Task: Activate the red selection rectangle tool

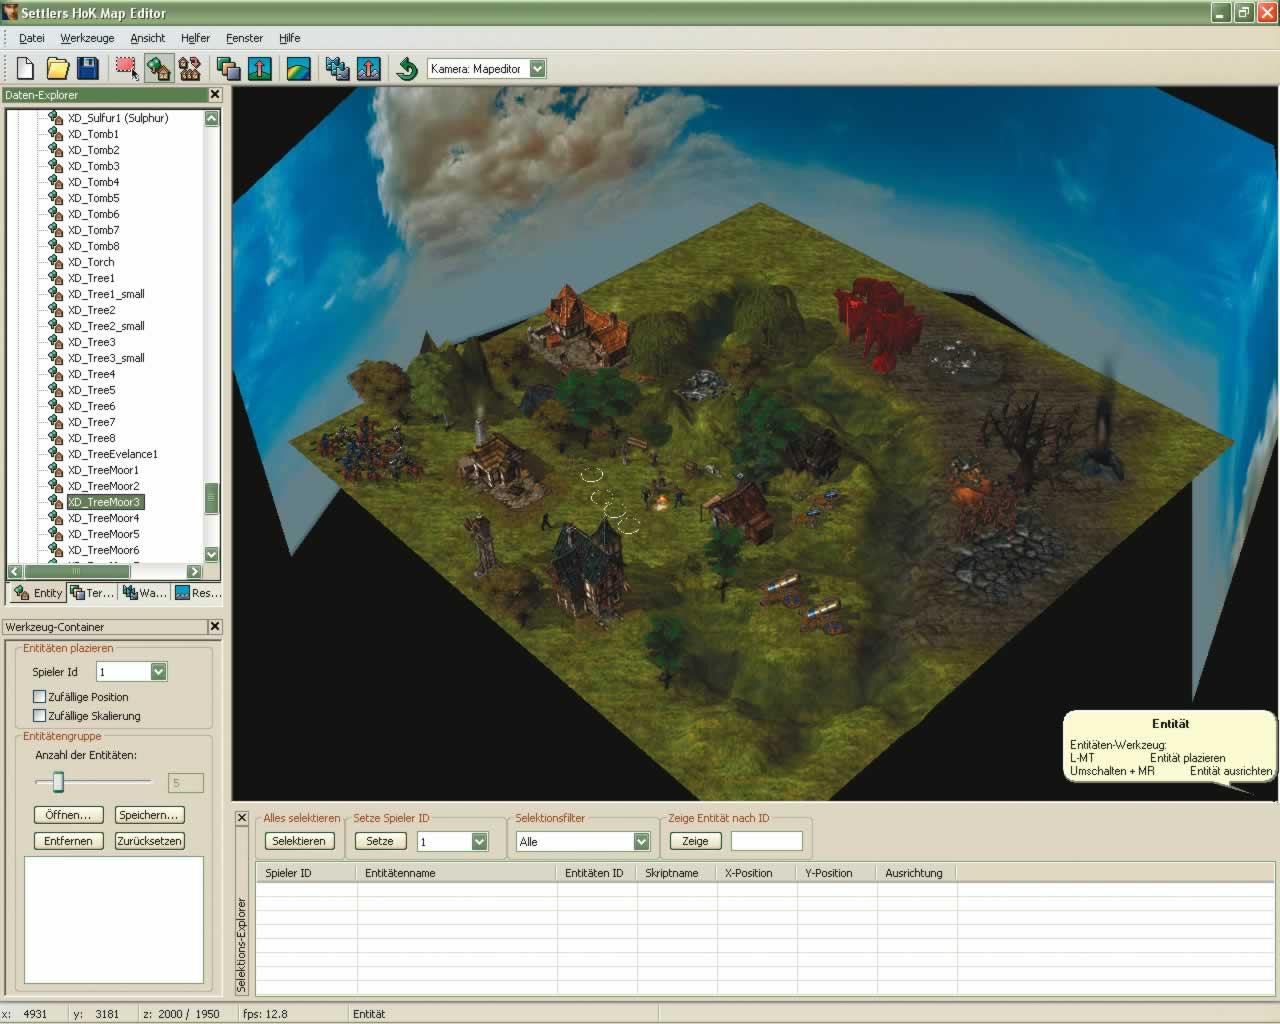Action: point(127,68)
